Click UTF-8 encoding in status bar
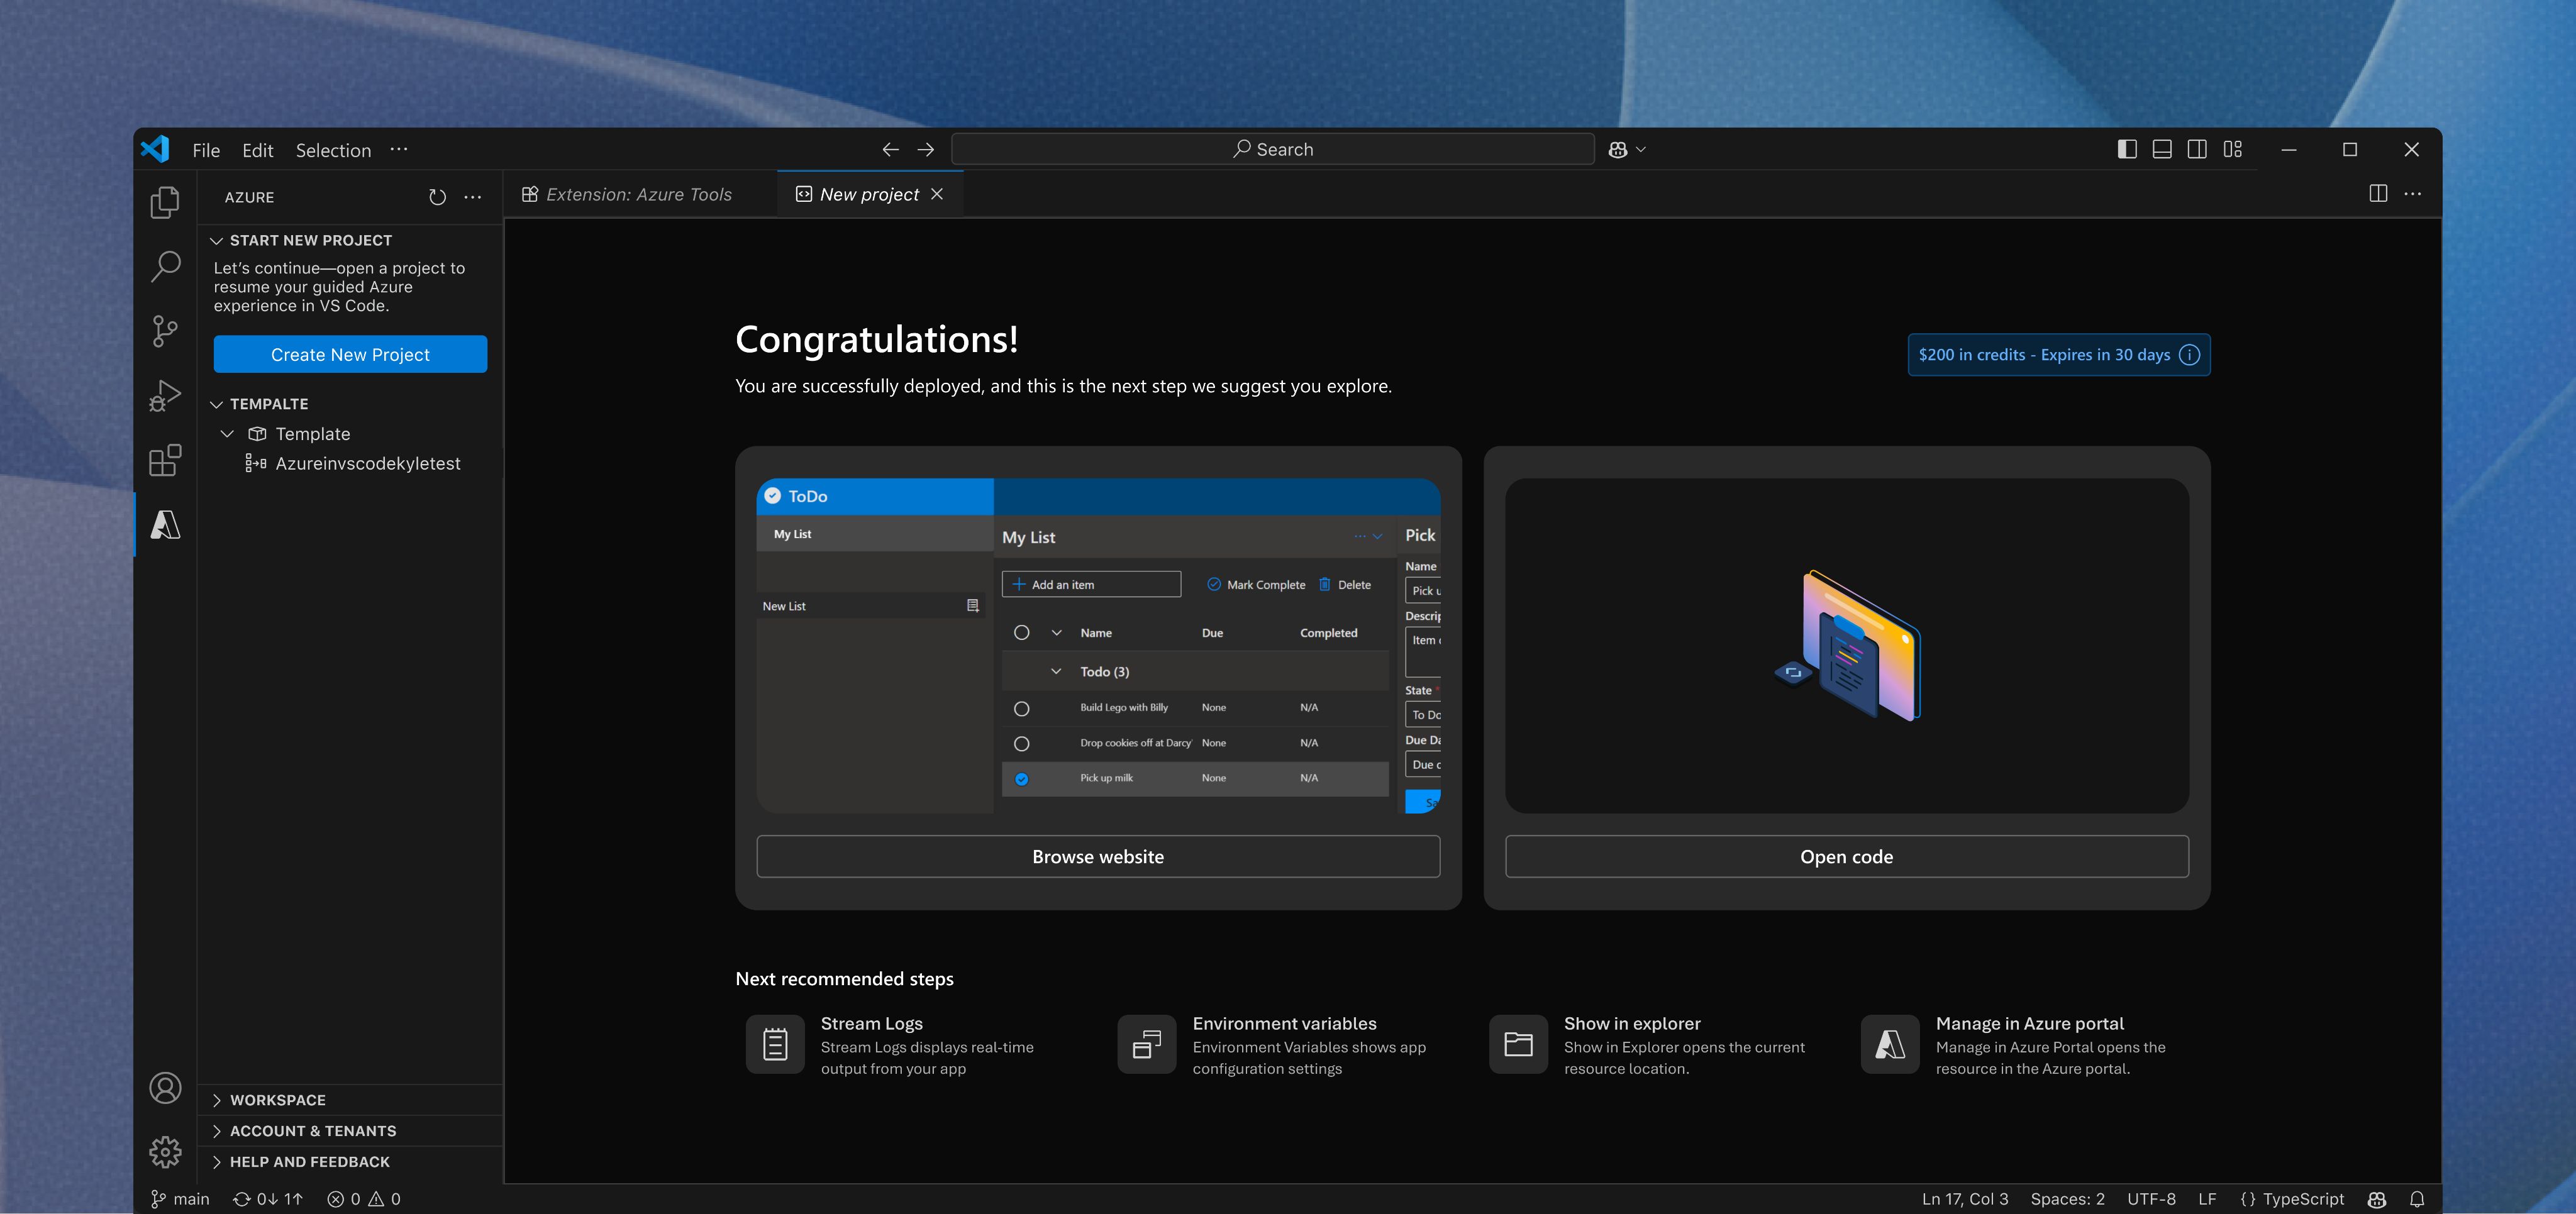 2151,1198
